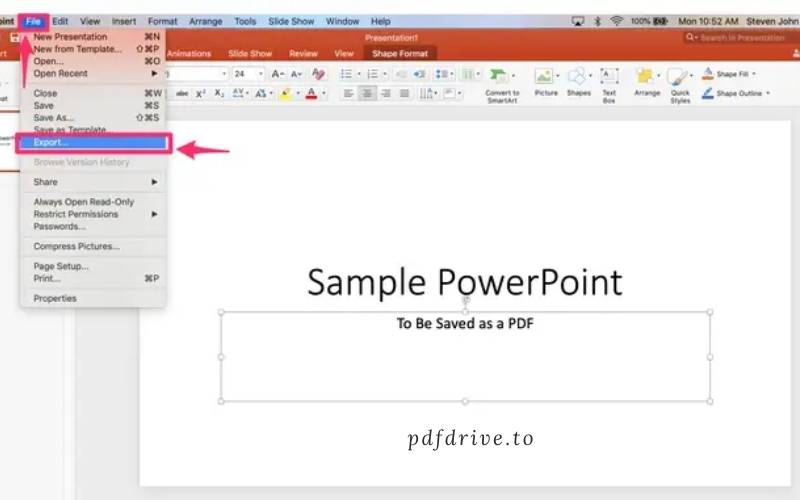Clear all formatting with the eraser A icon
The image size is (800, 500).
pos(319,74)
